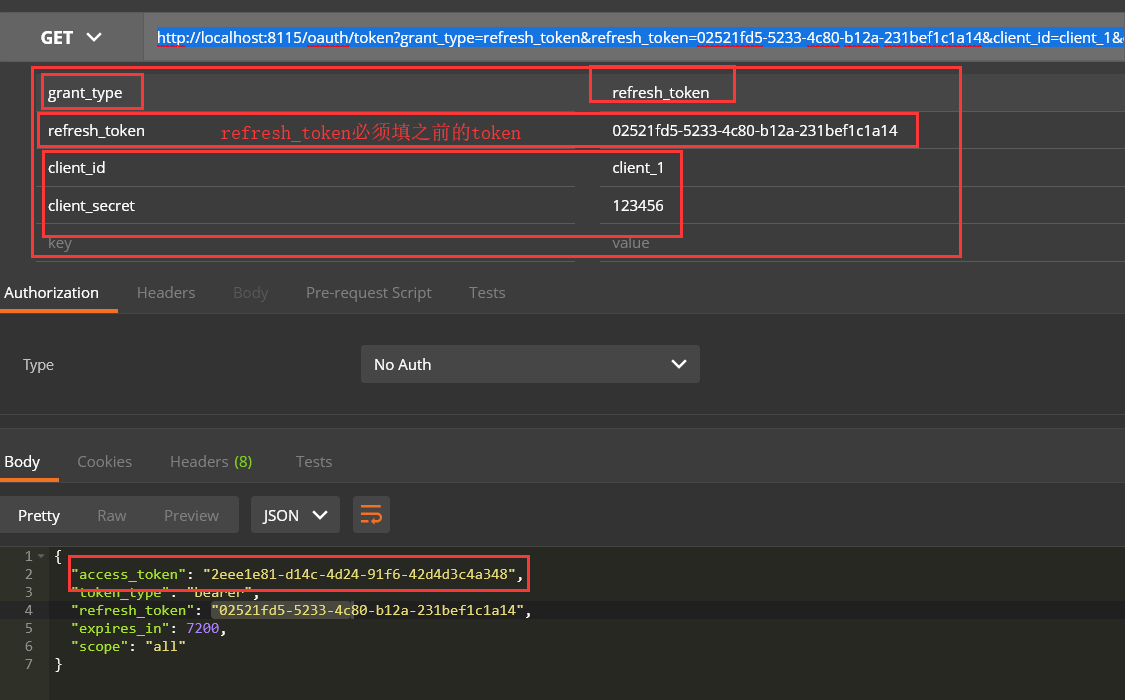This screenshot has width=1125, height=700.
Task: Select the client_id key field
Action: point(305,168)
